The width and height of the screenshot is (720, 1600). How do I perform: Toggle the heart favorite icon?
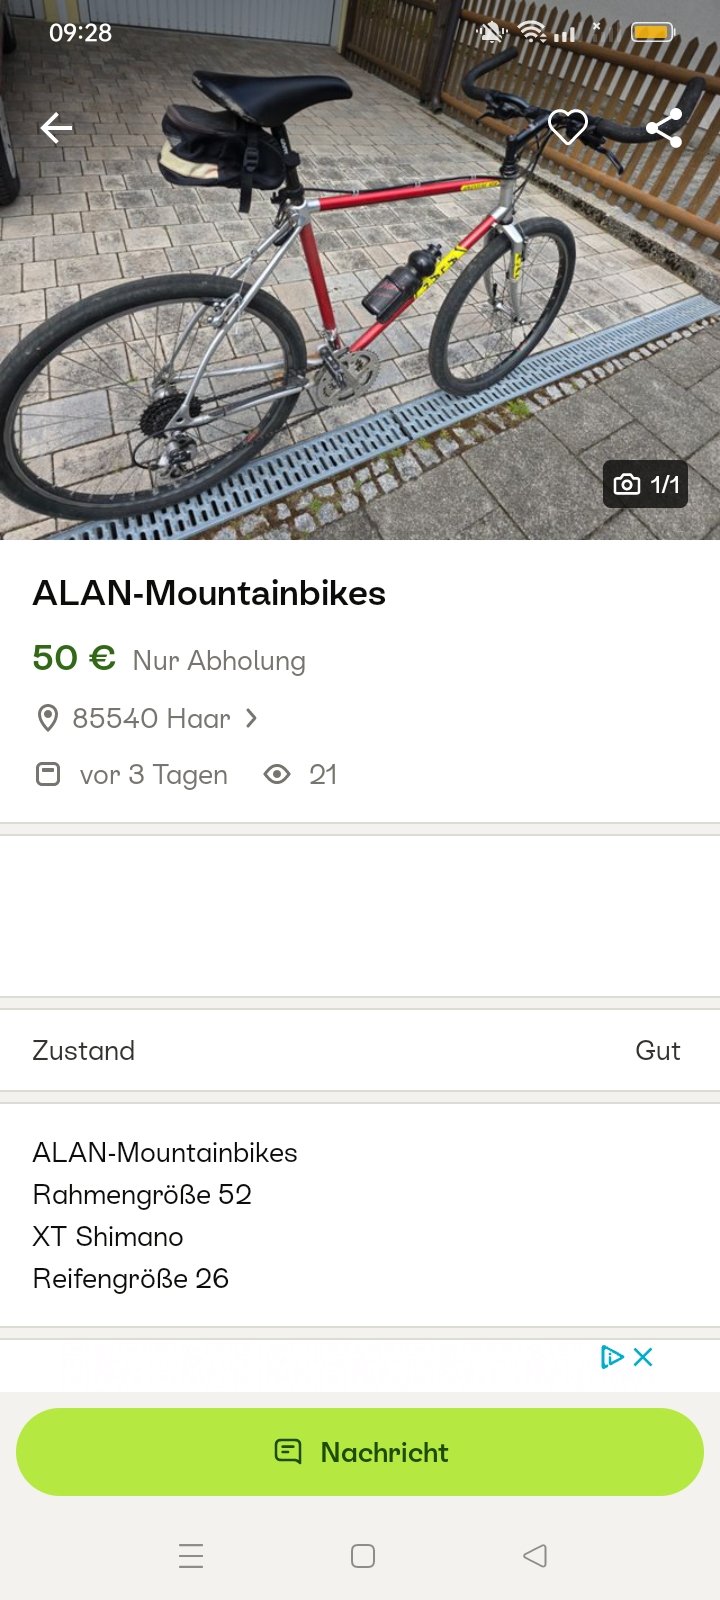click(x=568, y=127)
